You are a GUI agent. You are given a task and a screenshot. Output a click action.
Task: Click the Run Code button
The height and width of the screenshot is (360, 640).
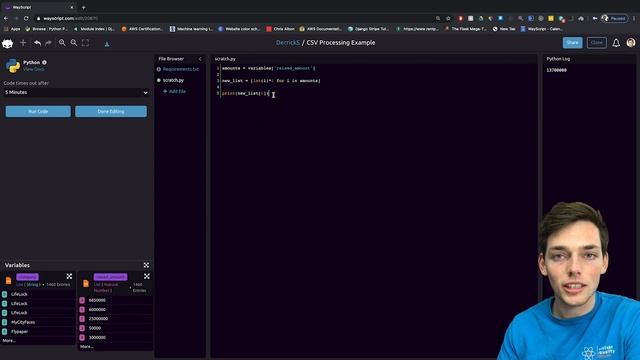[x=38, y=111]
